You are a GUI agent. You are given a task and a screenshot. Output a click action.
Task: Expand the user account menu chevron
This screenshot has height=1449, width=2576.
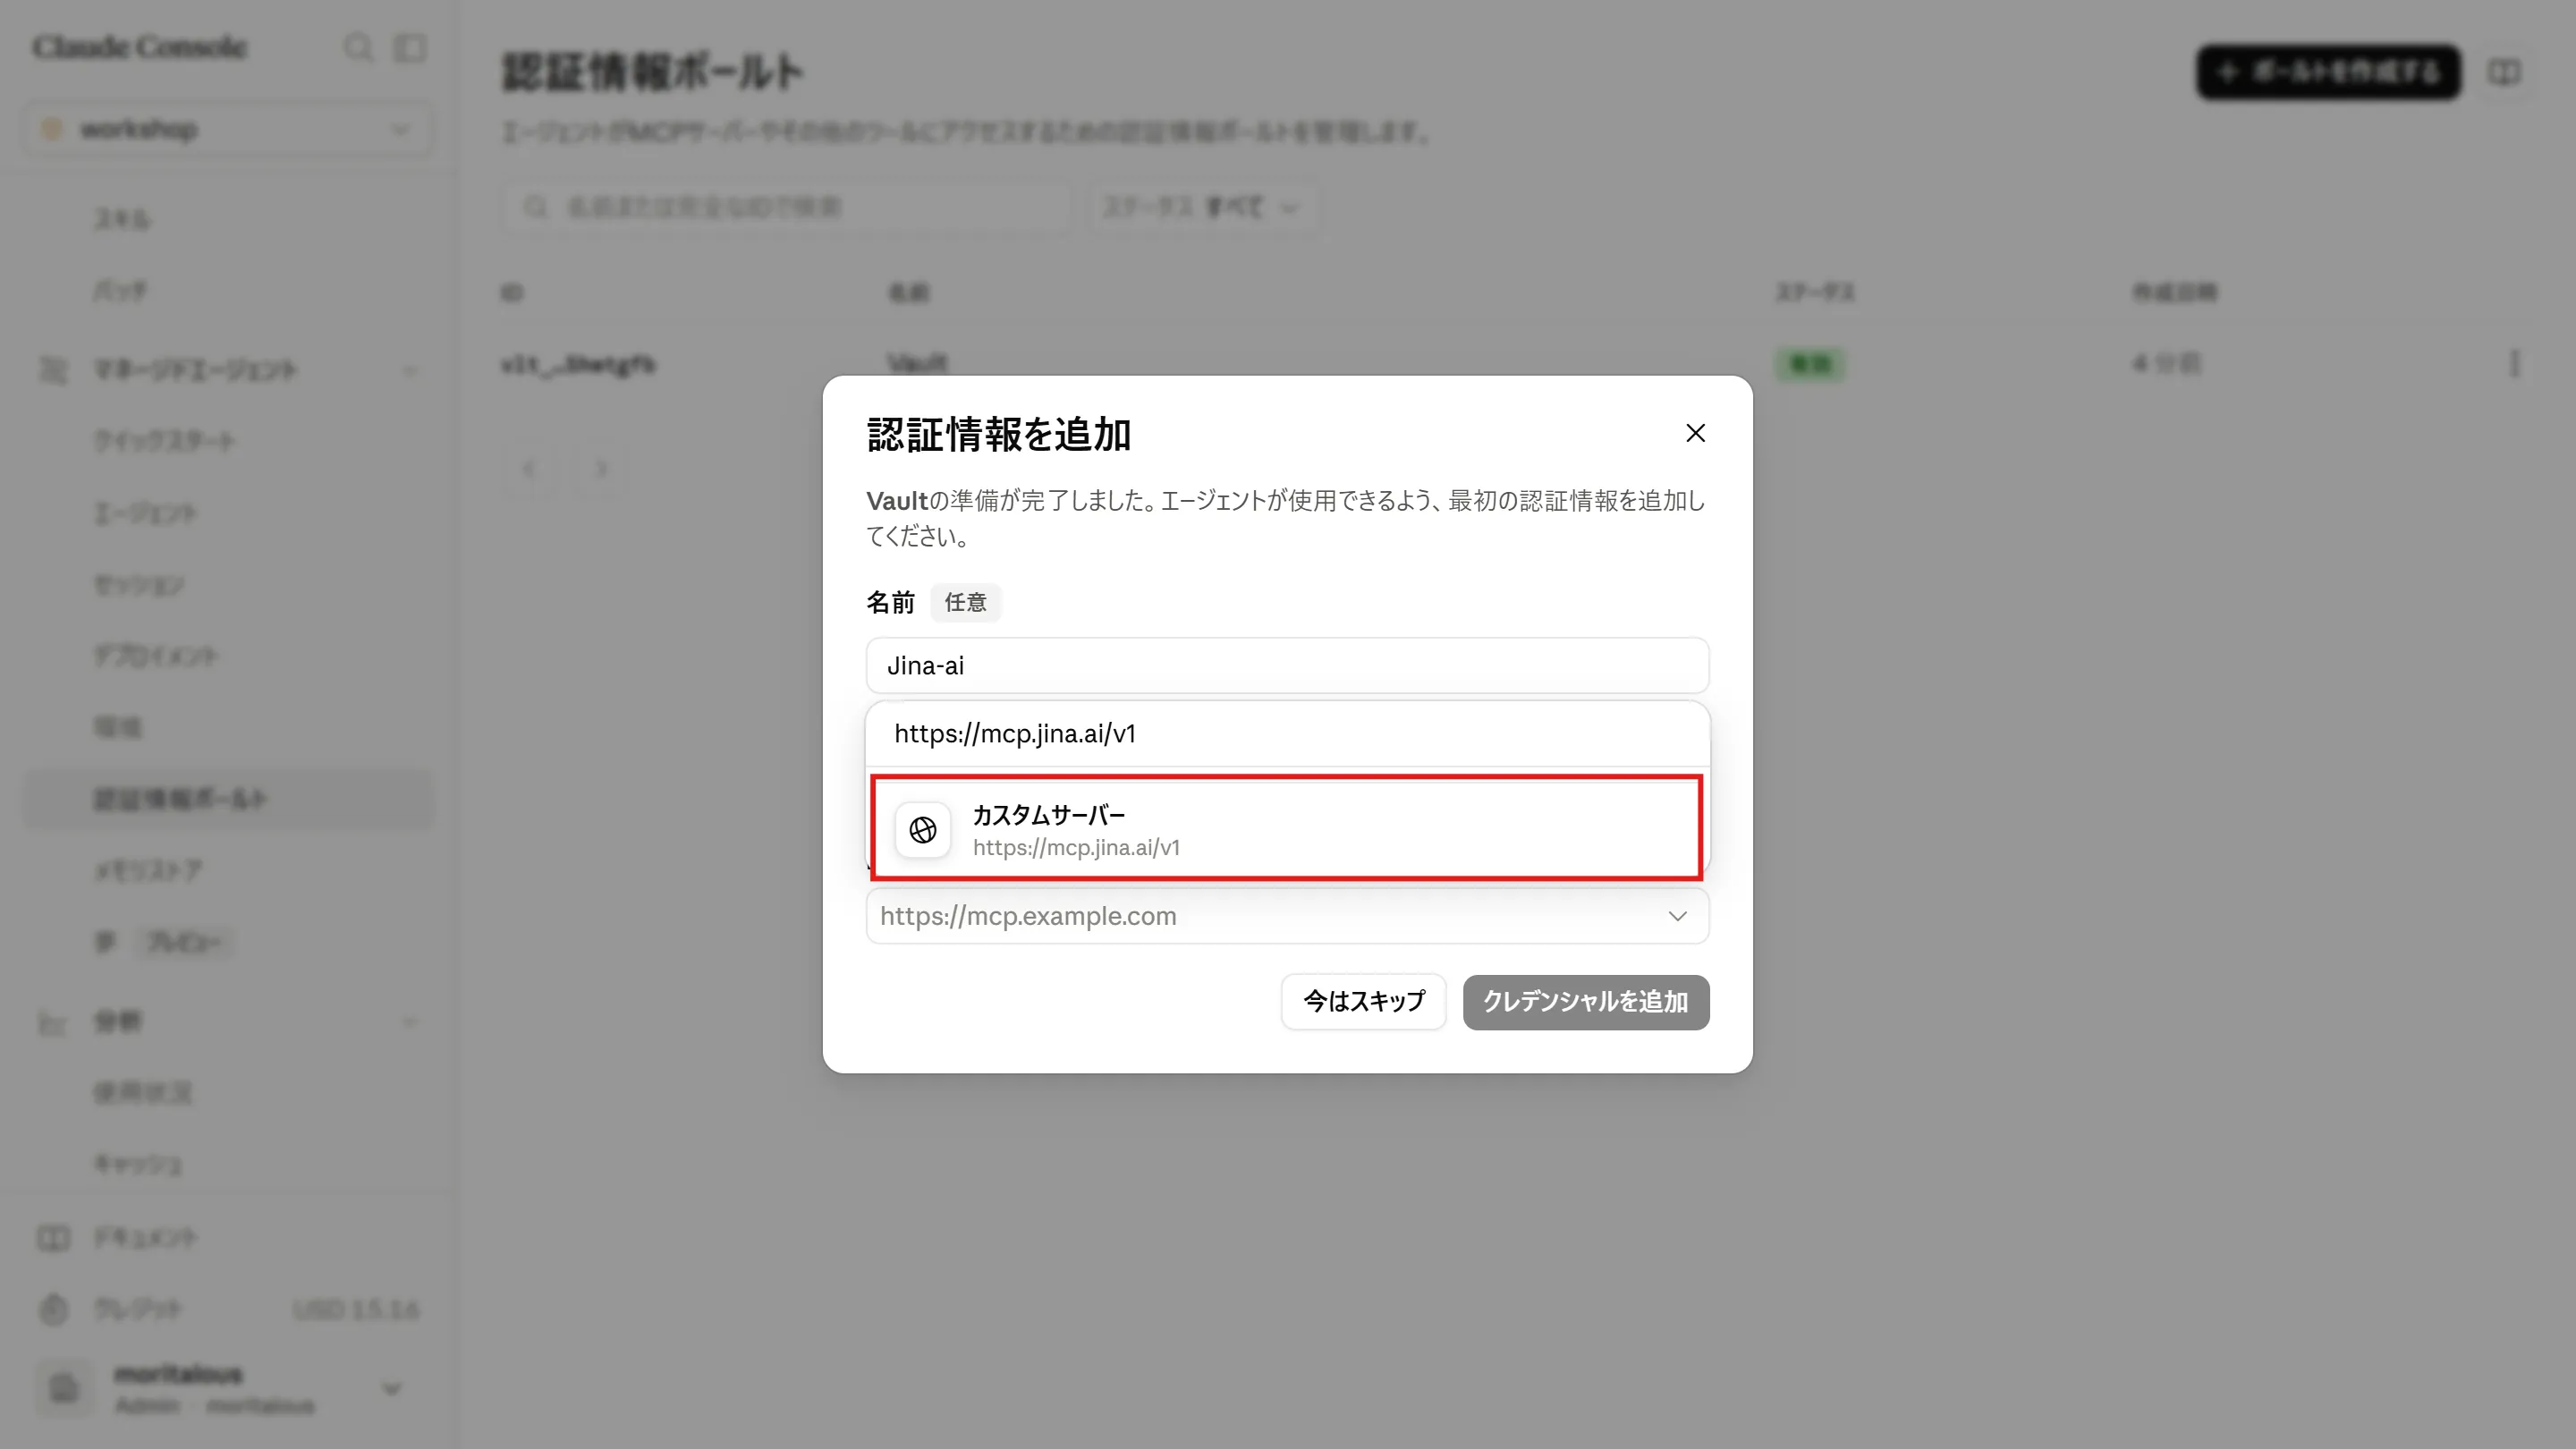pos(392,1389)
